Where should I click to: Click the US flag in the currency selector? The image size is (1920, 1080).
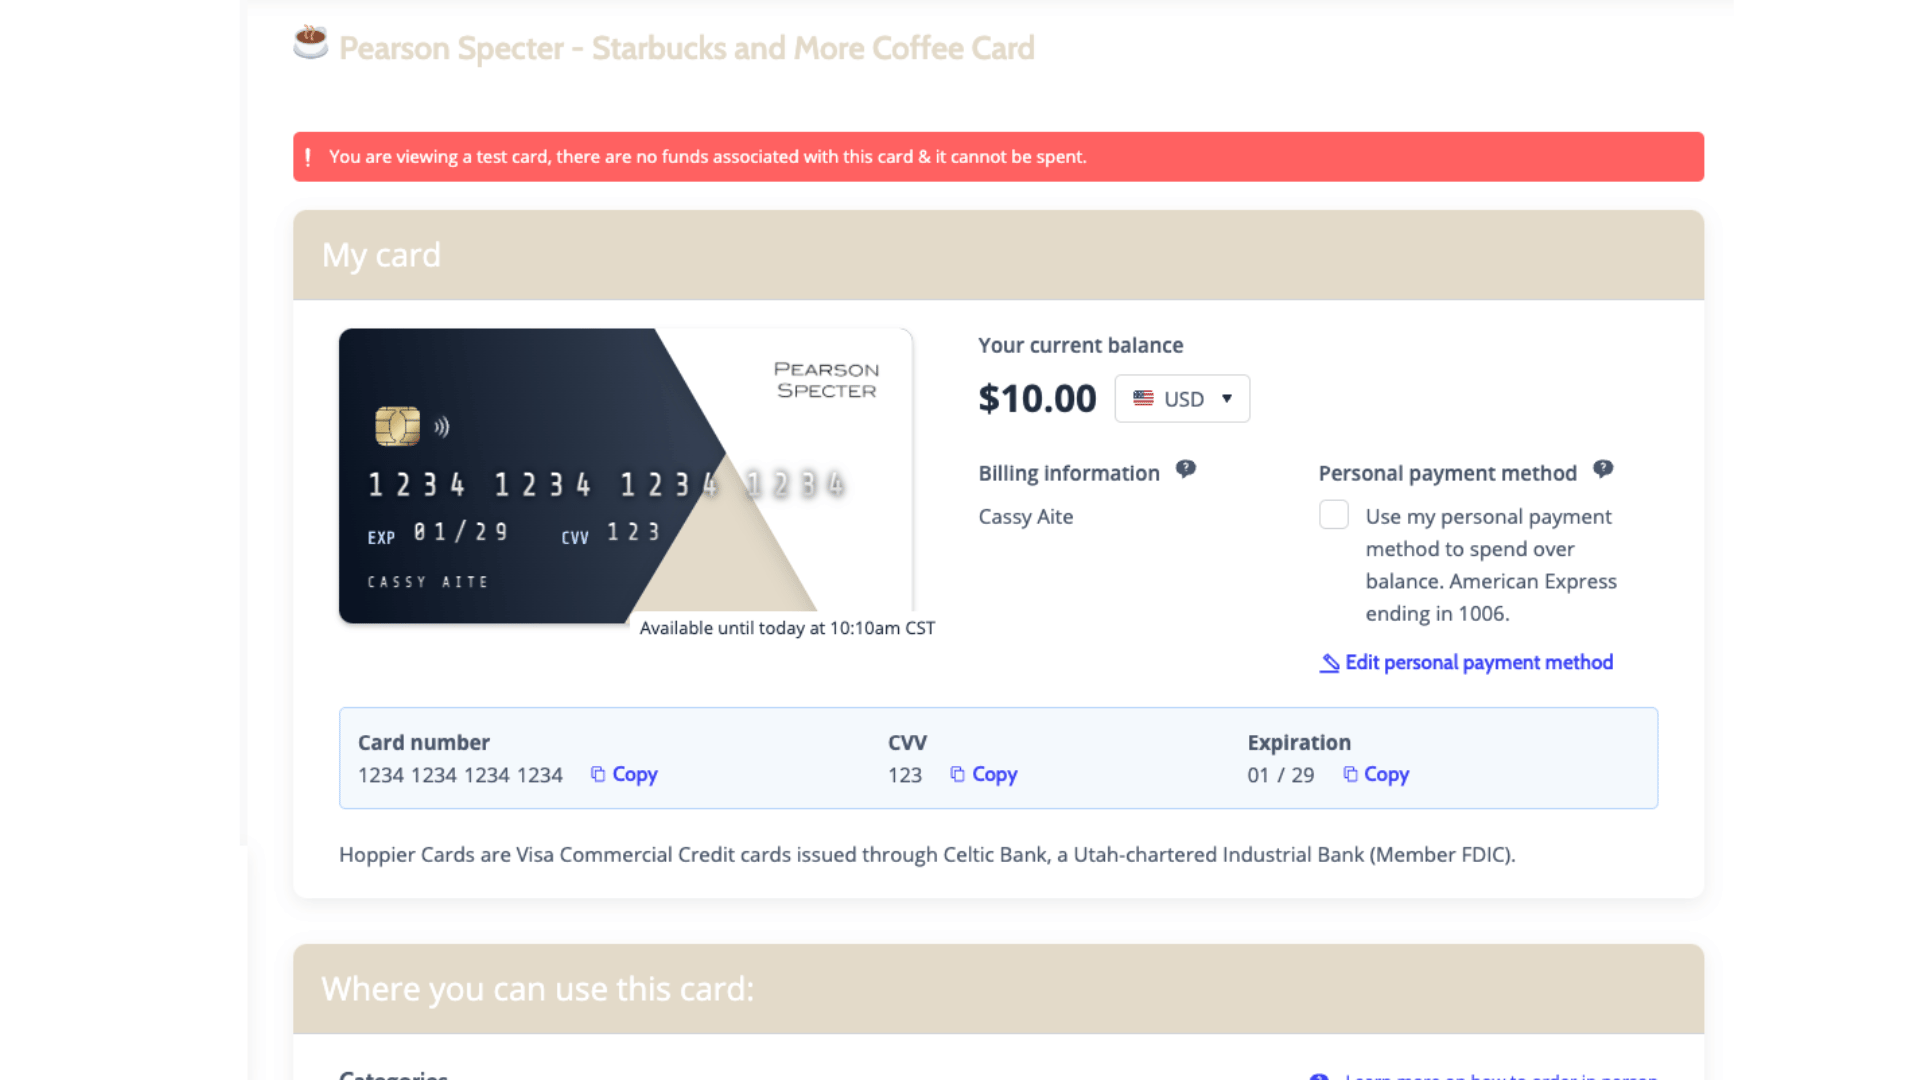(1144, 398)
